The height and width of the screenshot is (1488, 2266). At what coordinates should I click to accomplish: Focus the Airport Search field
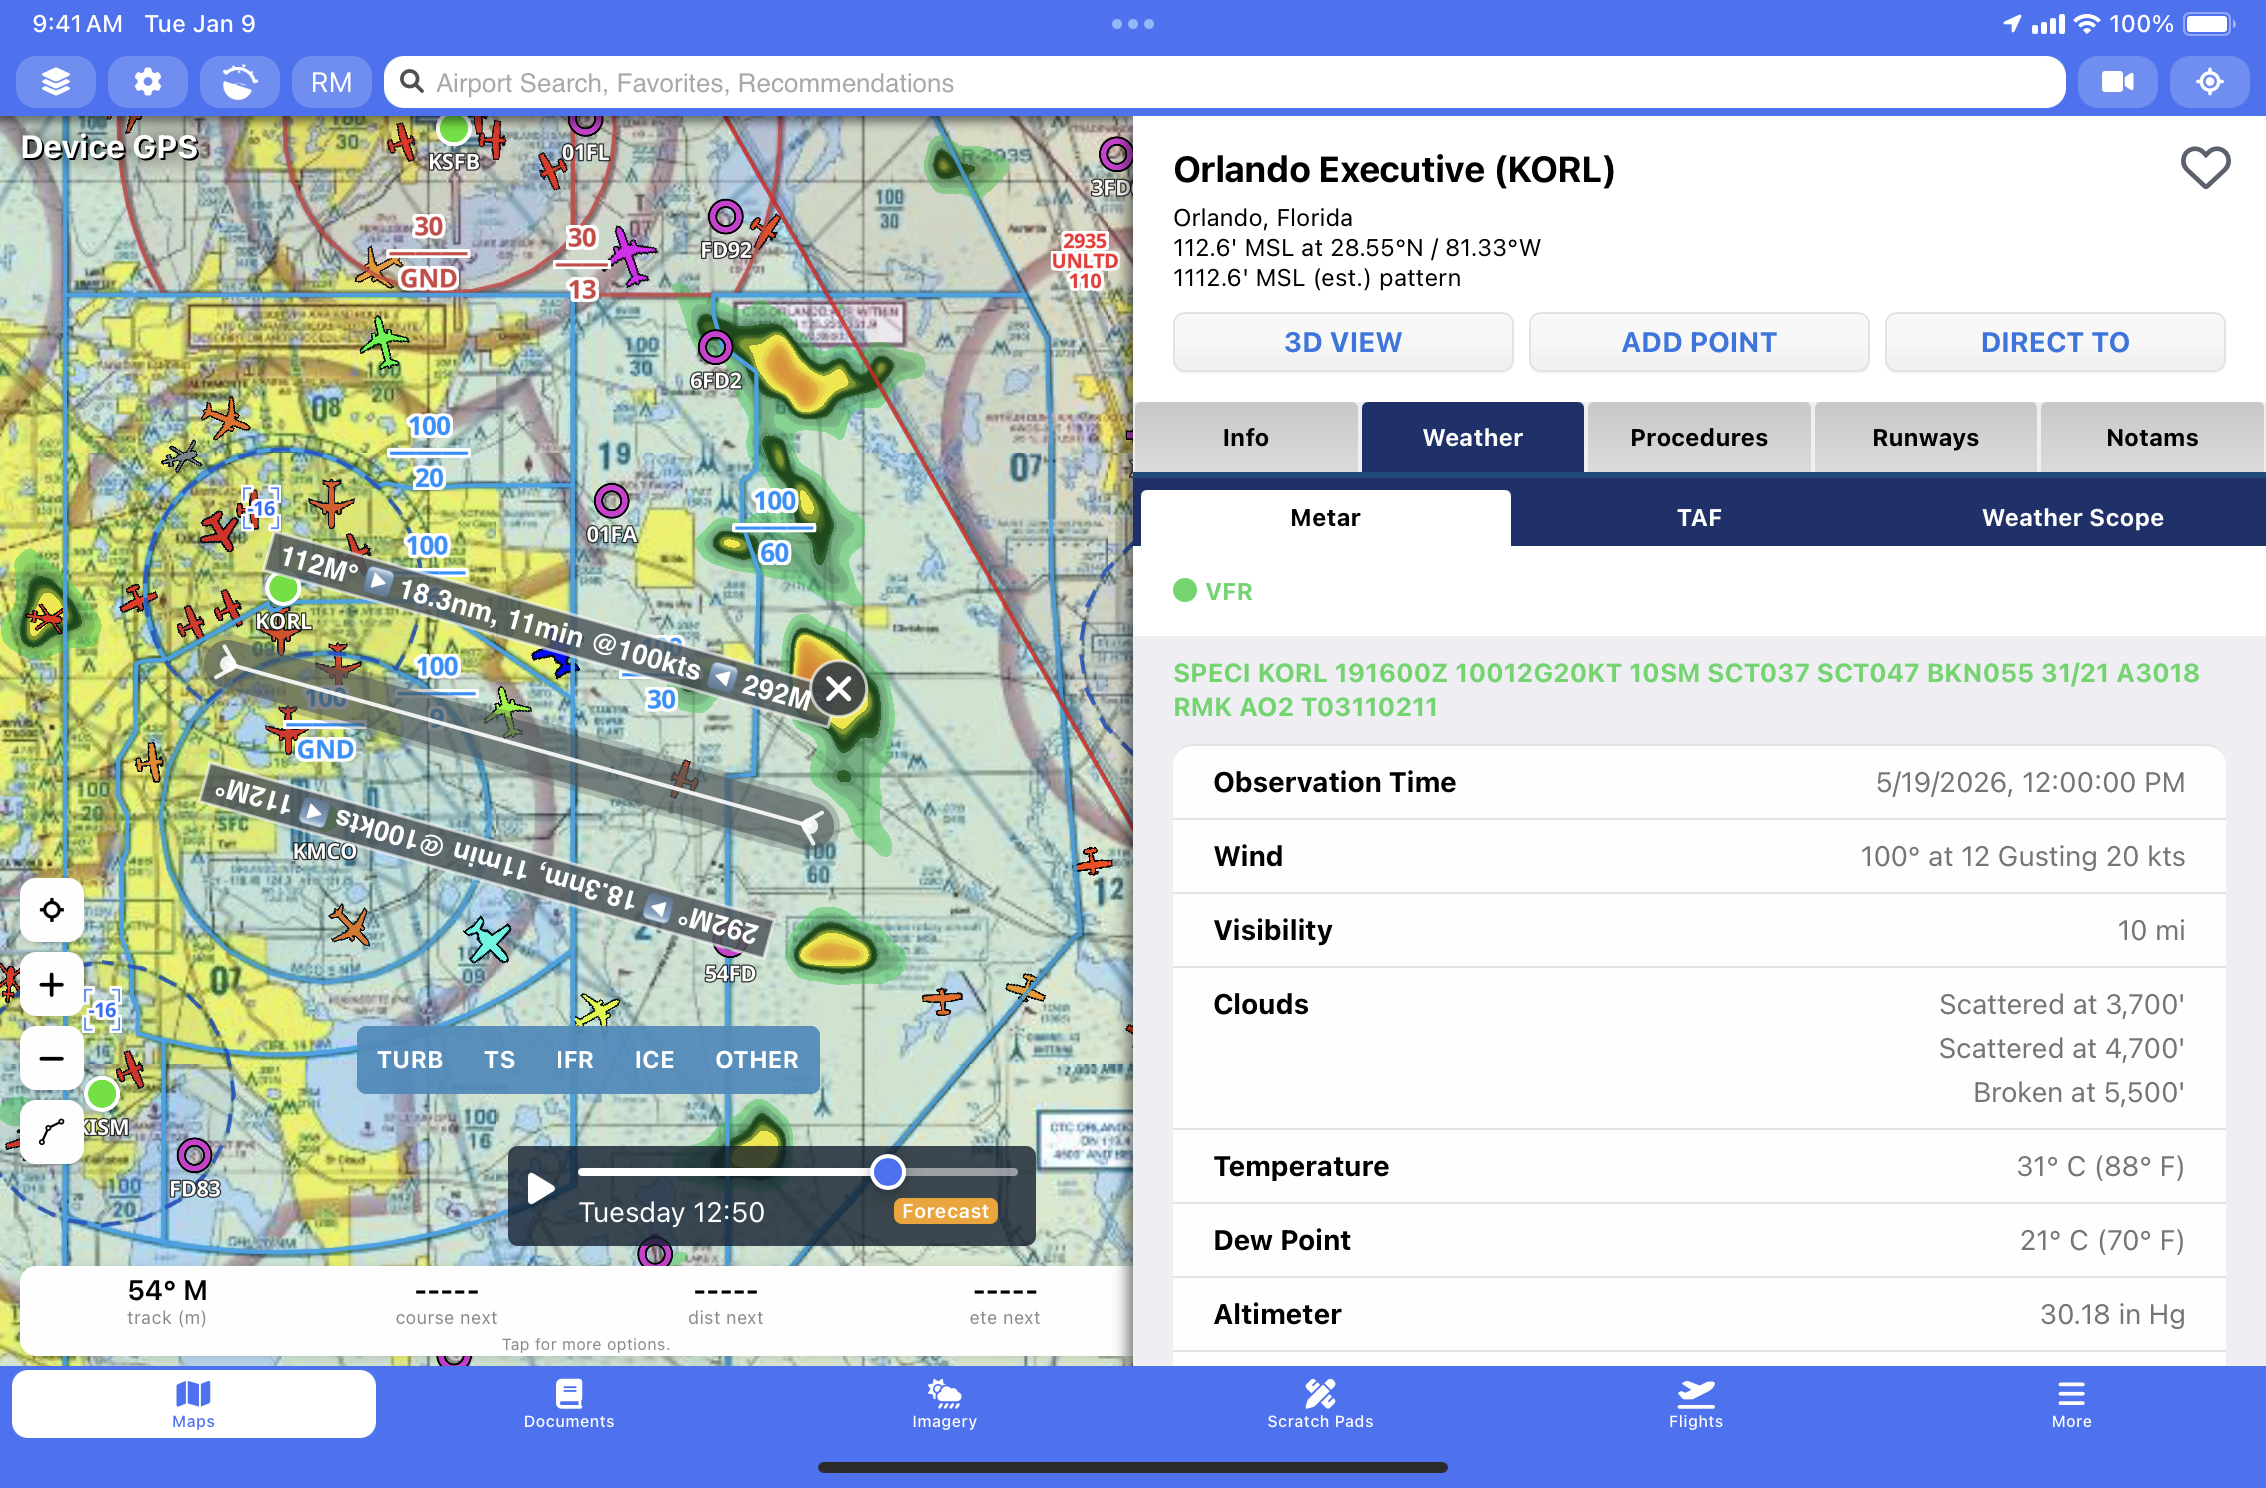tap(1224, 82)
